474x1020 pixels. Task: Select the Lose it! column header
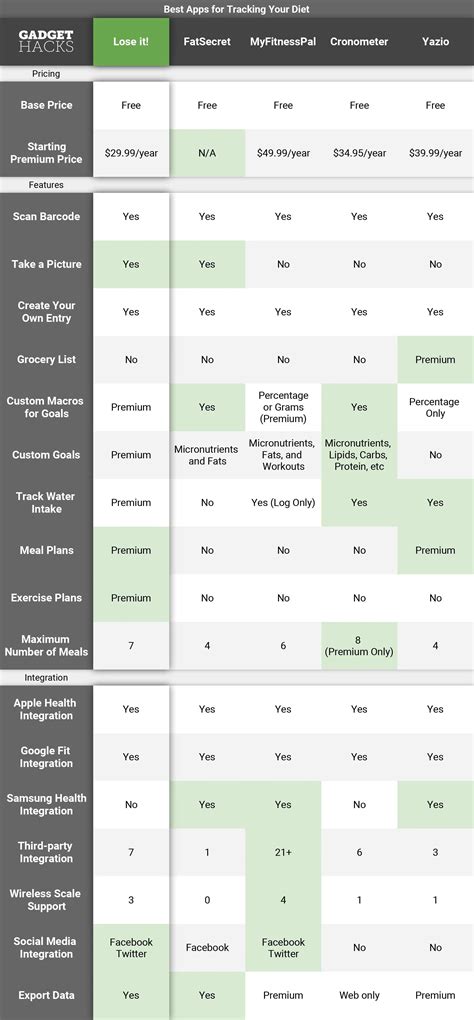(x=131, y=42)
